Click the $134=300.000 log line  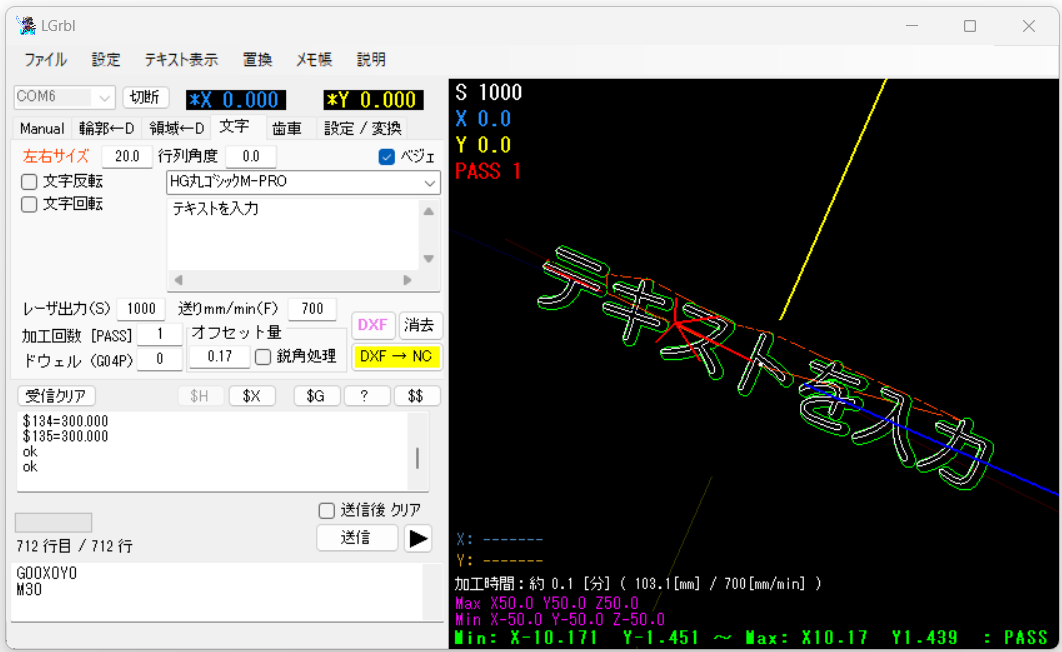[x=65, y=421]
